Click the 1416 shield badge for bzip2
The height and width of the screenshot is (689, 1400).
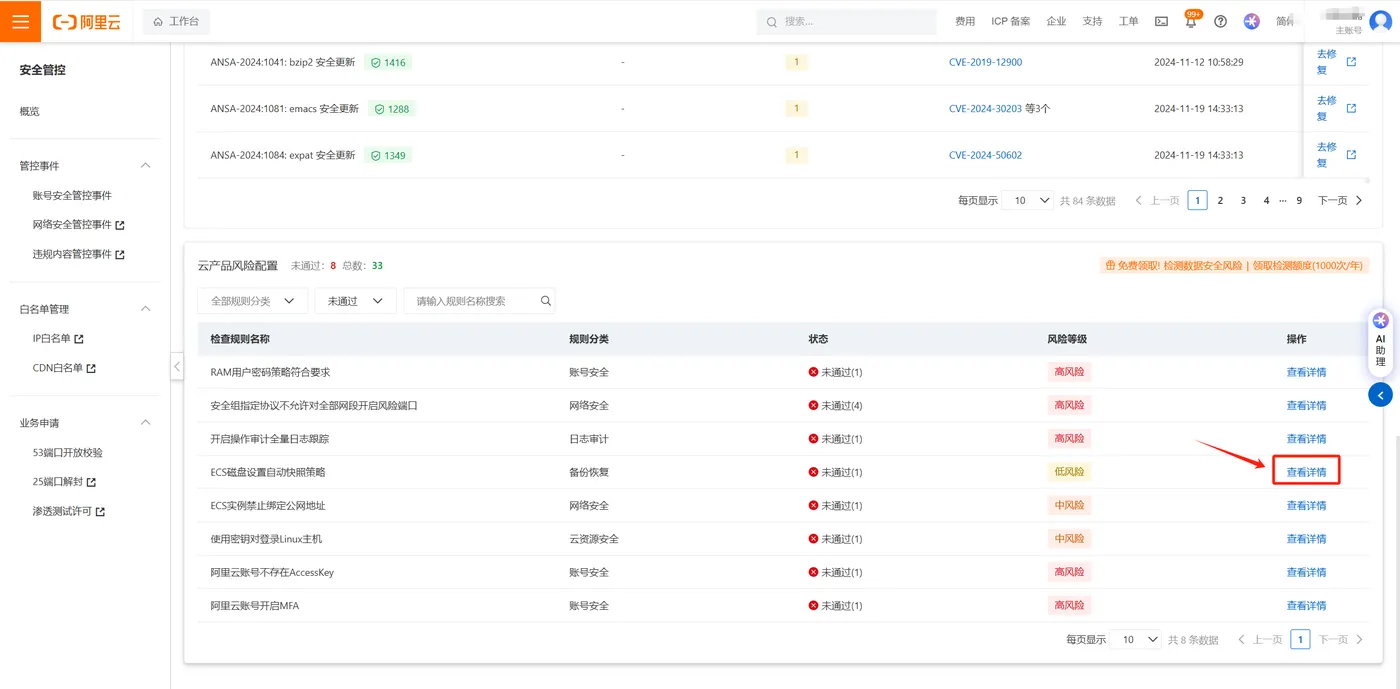(x=388, y=62)
